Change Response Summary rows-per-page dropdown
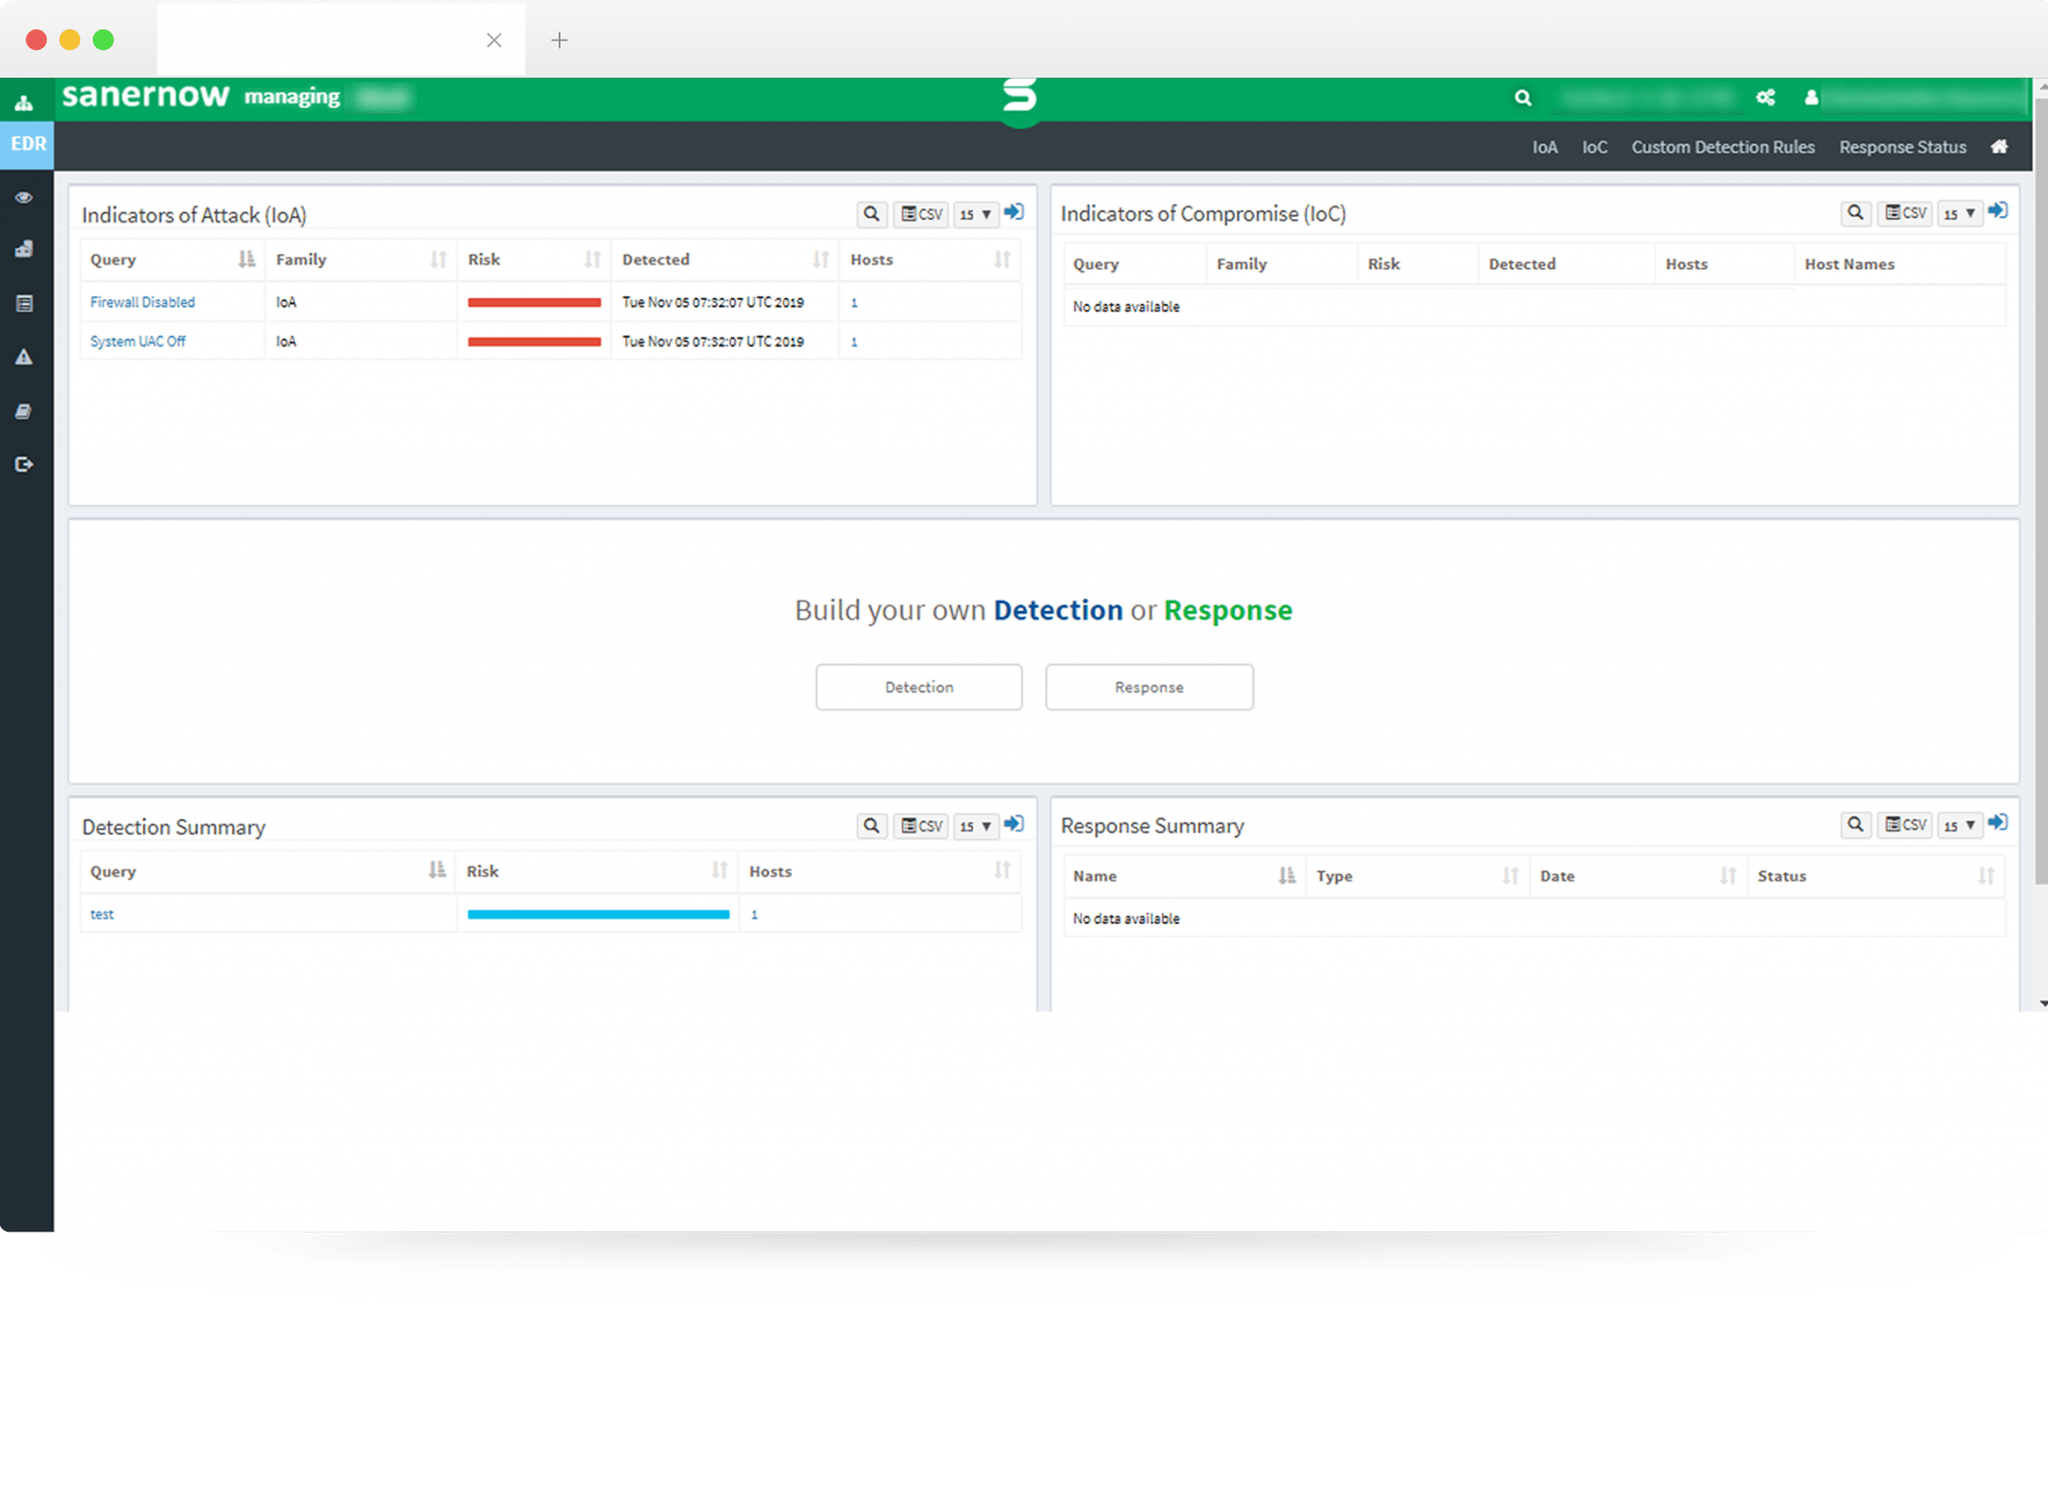2048x1512 pixels. point(1959,825)
